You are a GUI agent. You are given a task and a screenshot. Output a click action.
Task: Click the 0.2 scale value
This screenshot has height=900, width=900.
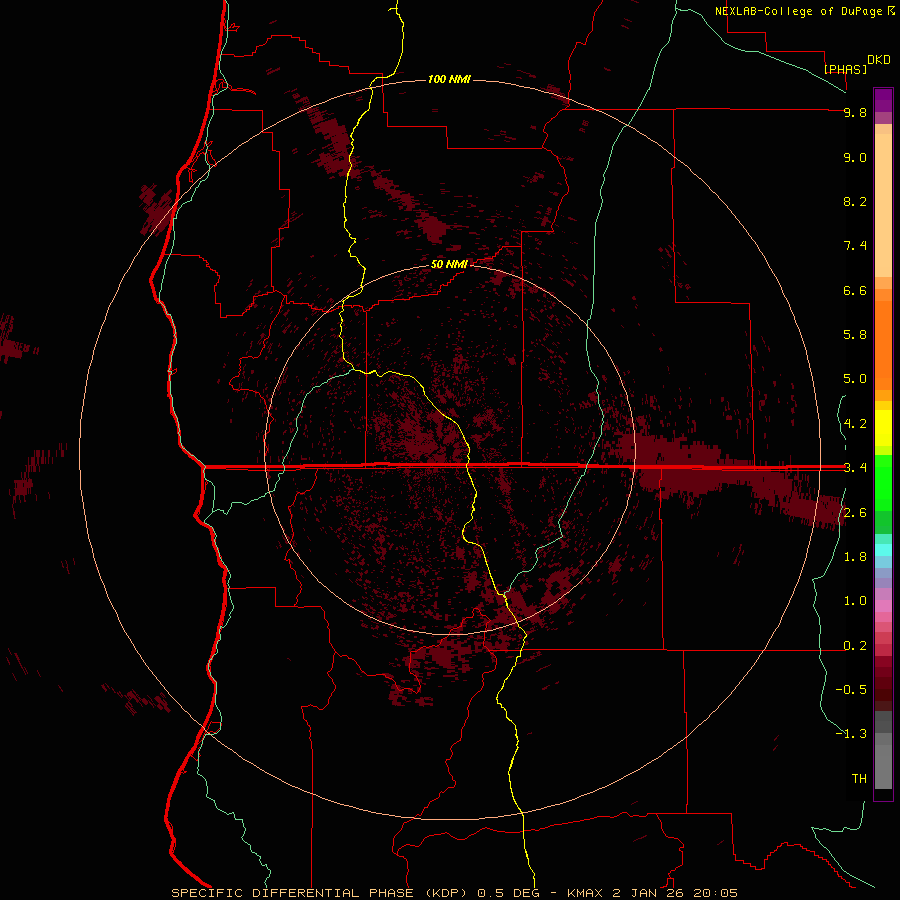(855, 646)
